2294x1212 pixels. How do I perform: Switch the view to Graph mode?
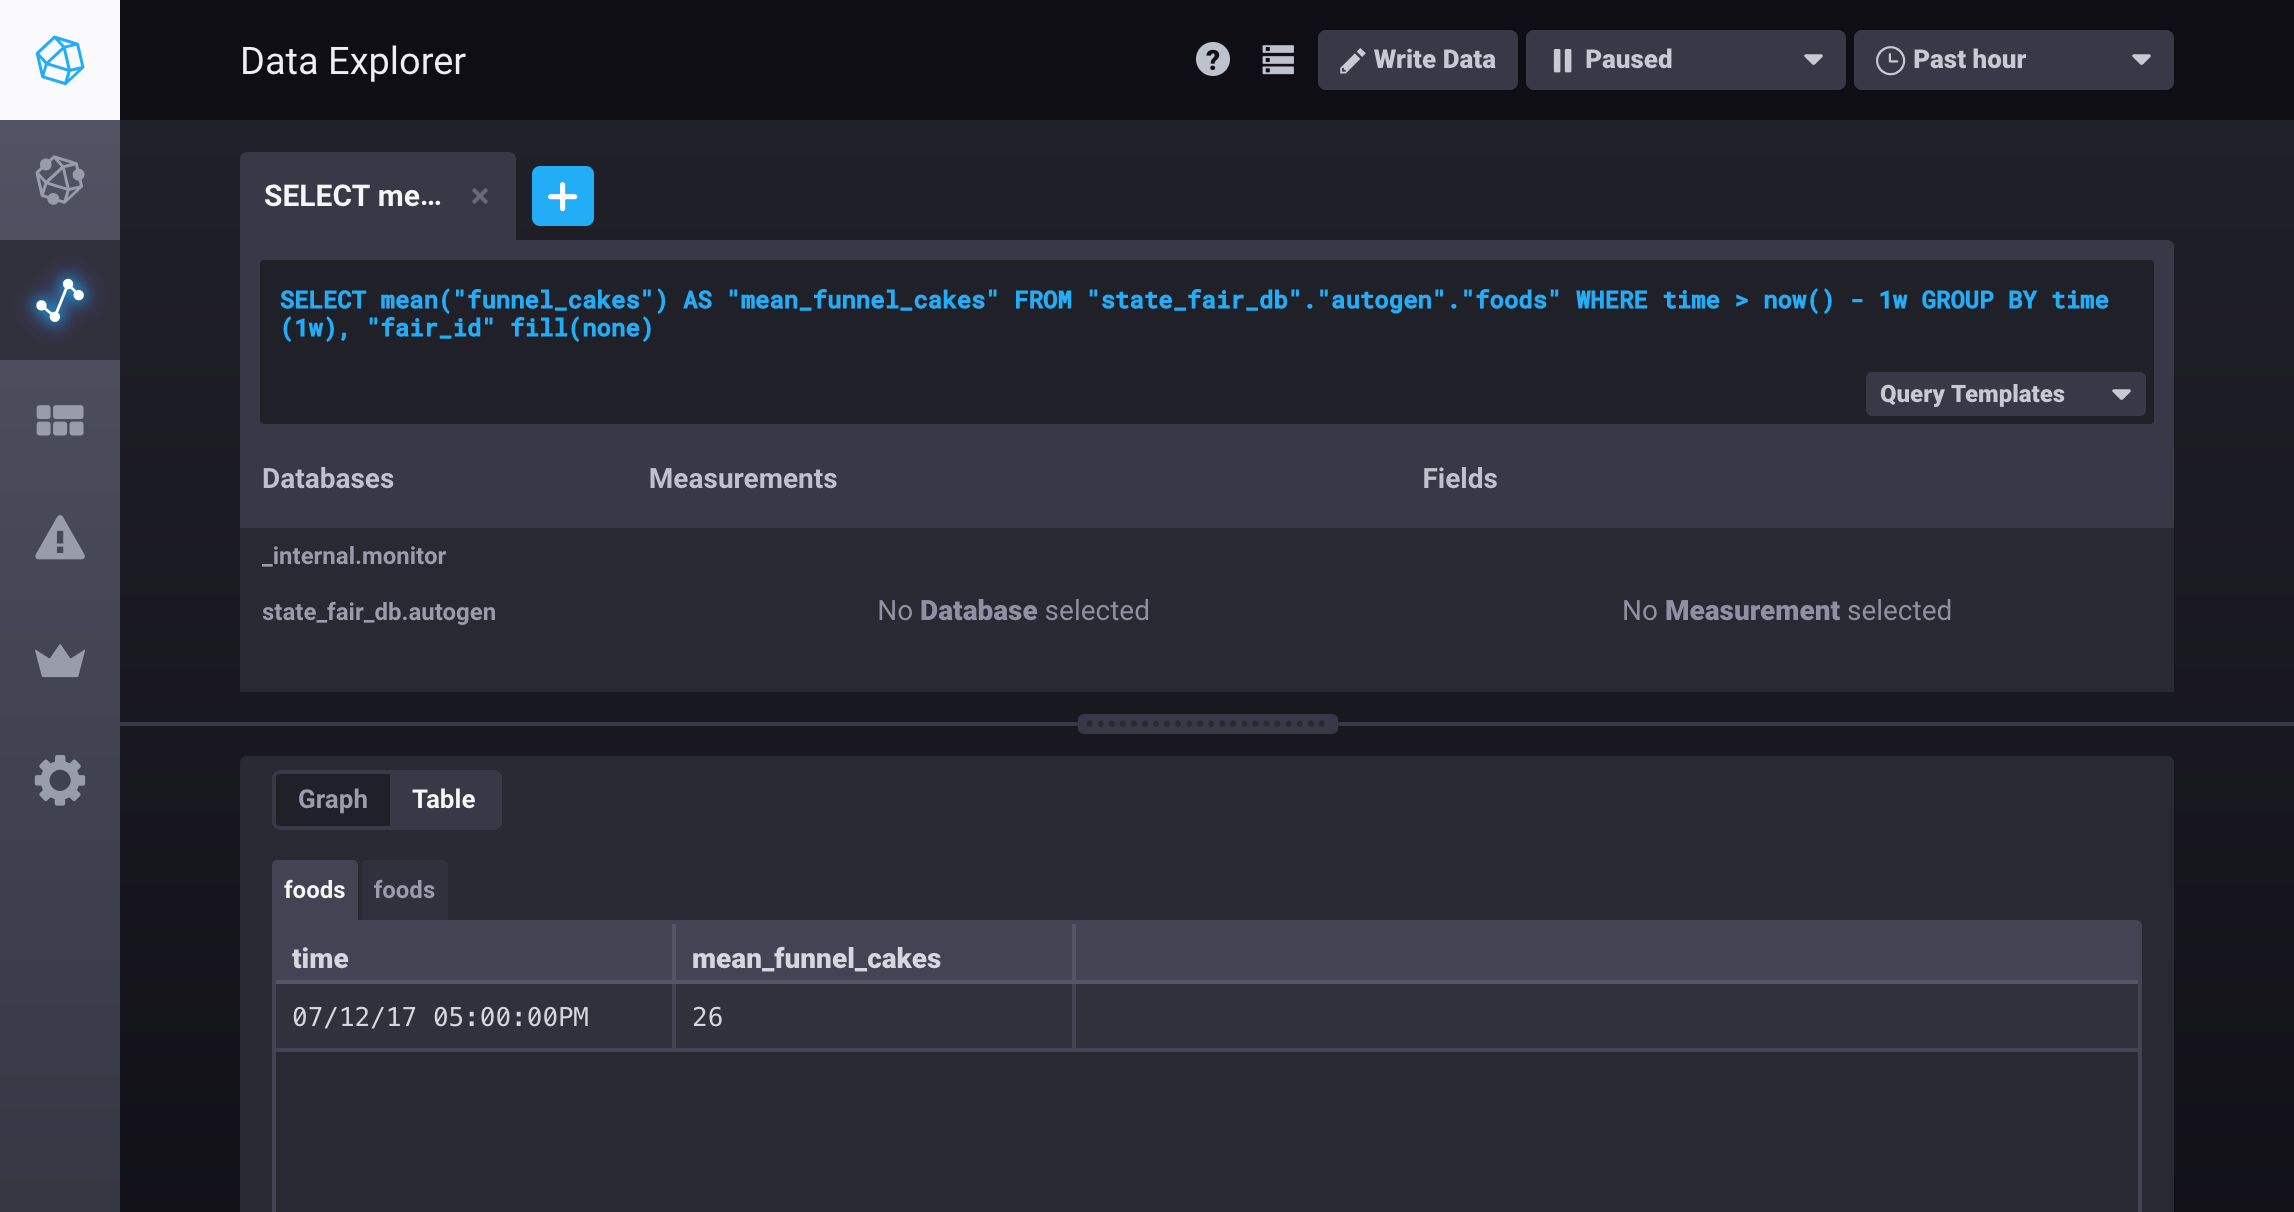[x=331, y=799]
